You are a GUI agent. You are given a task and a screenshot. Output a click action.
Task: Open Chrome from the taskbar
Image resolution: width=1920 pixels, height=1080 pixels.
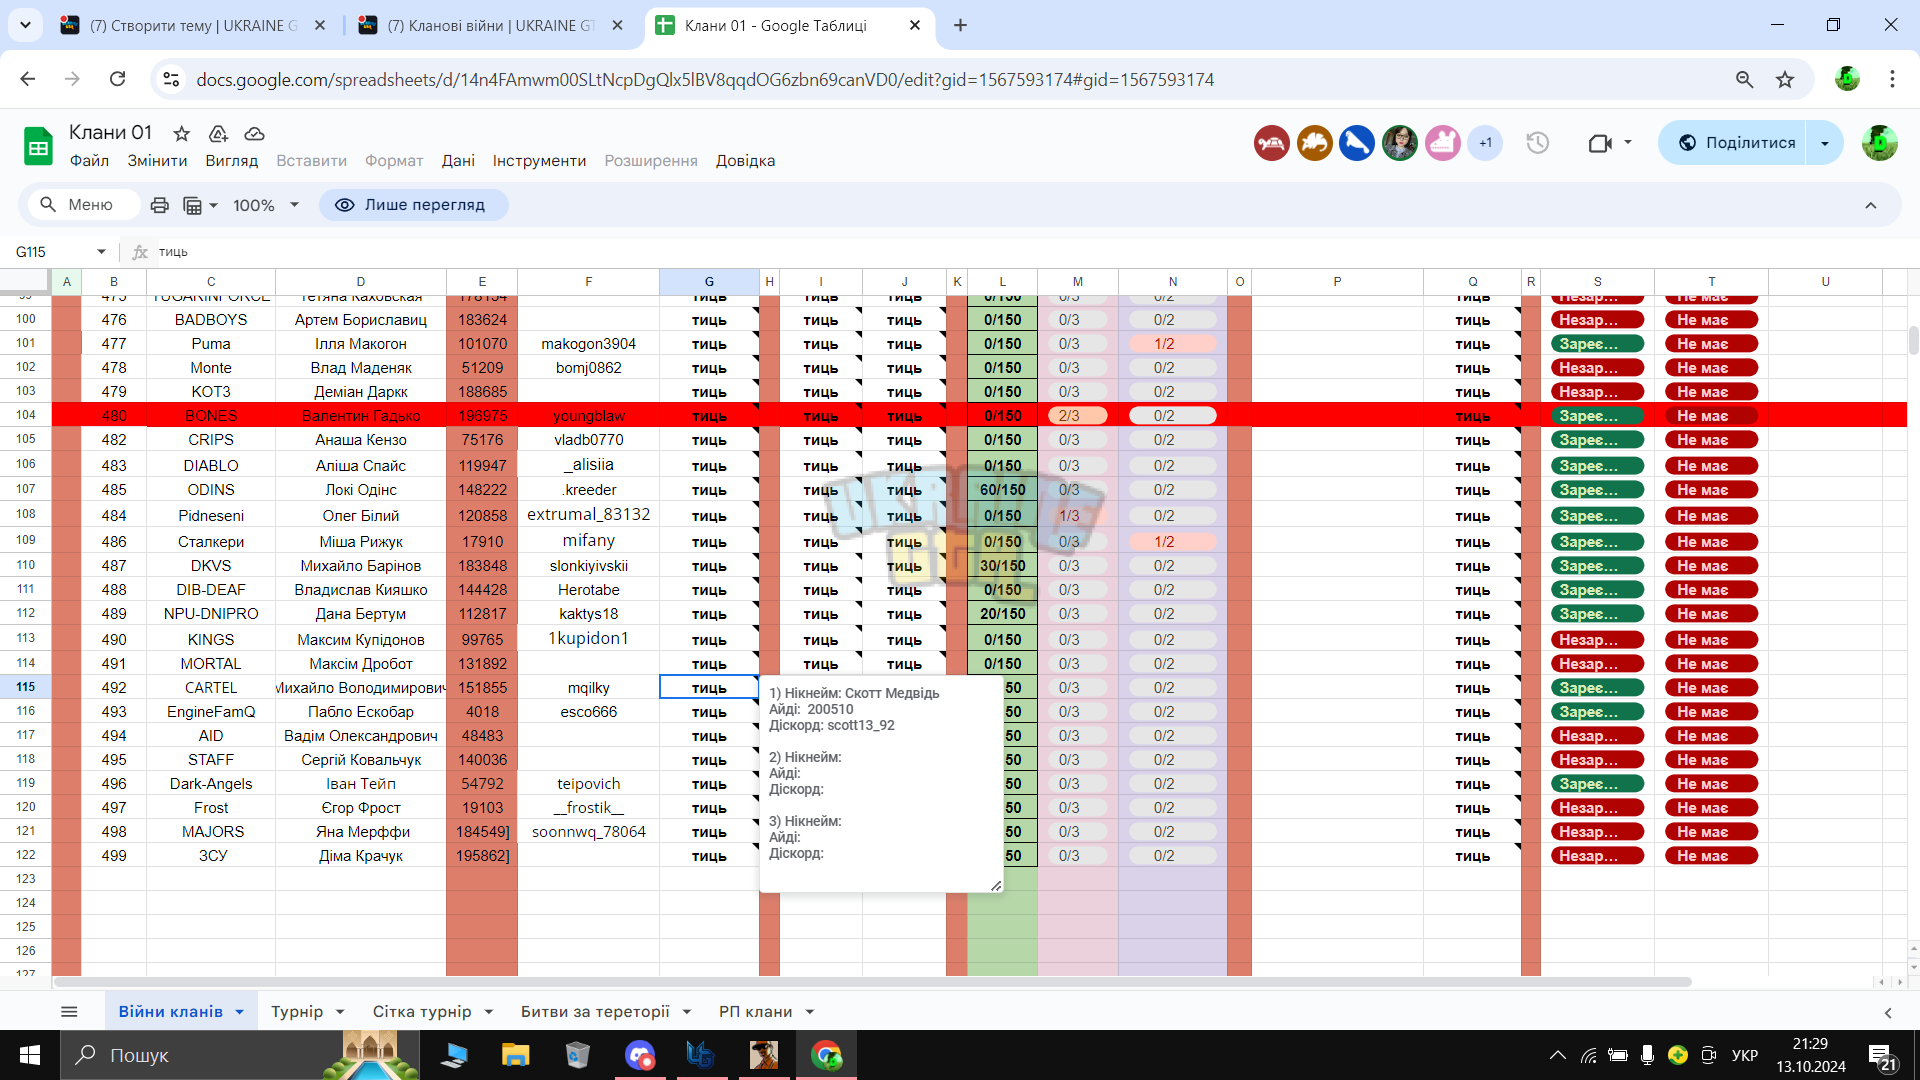(826, 1055)
